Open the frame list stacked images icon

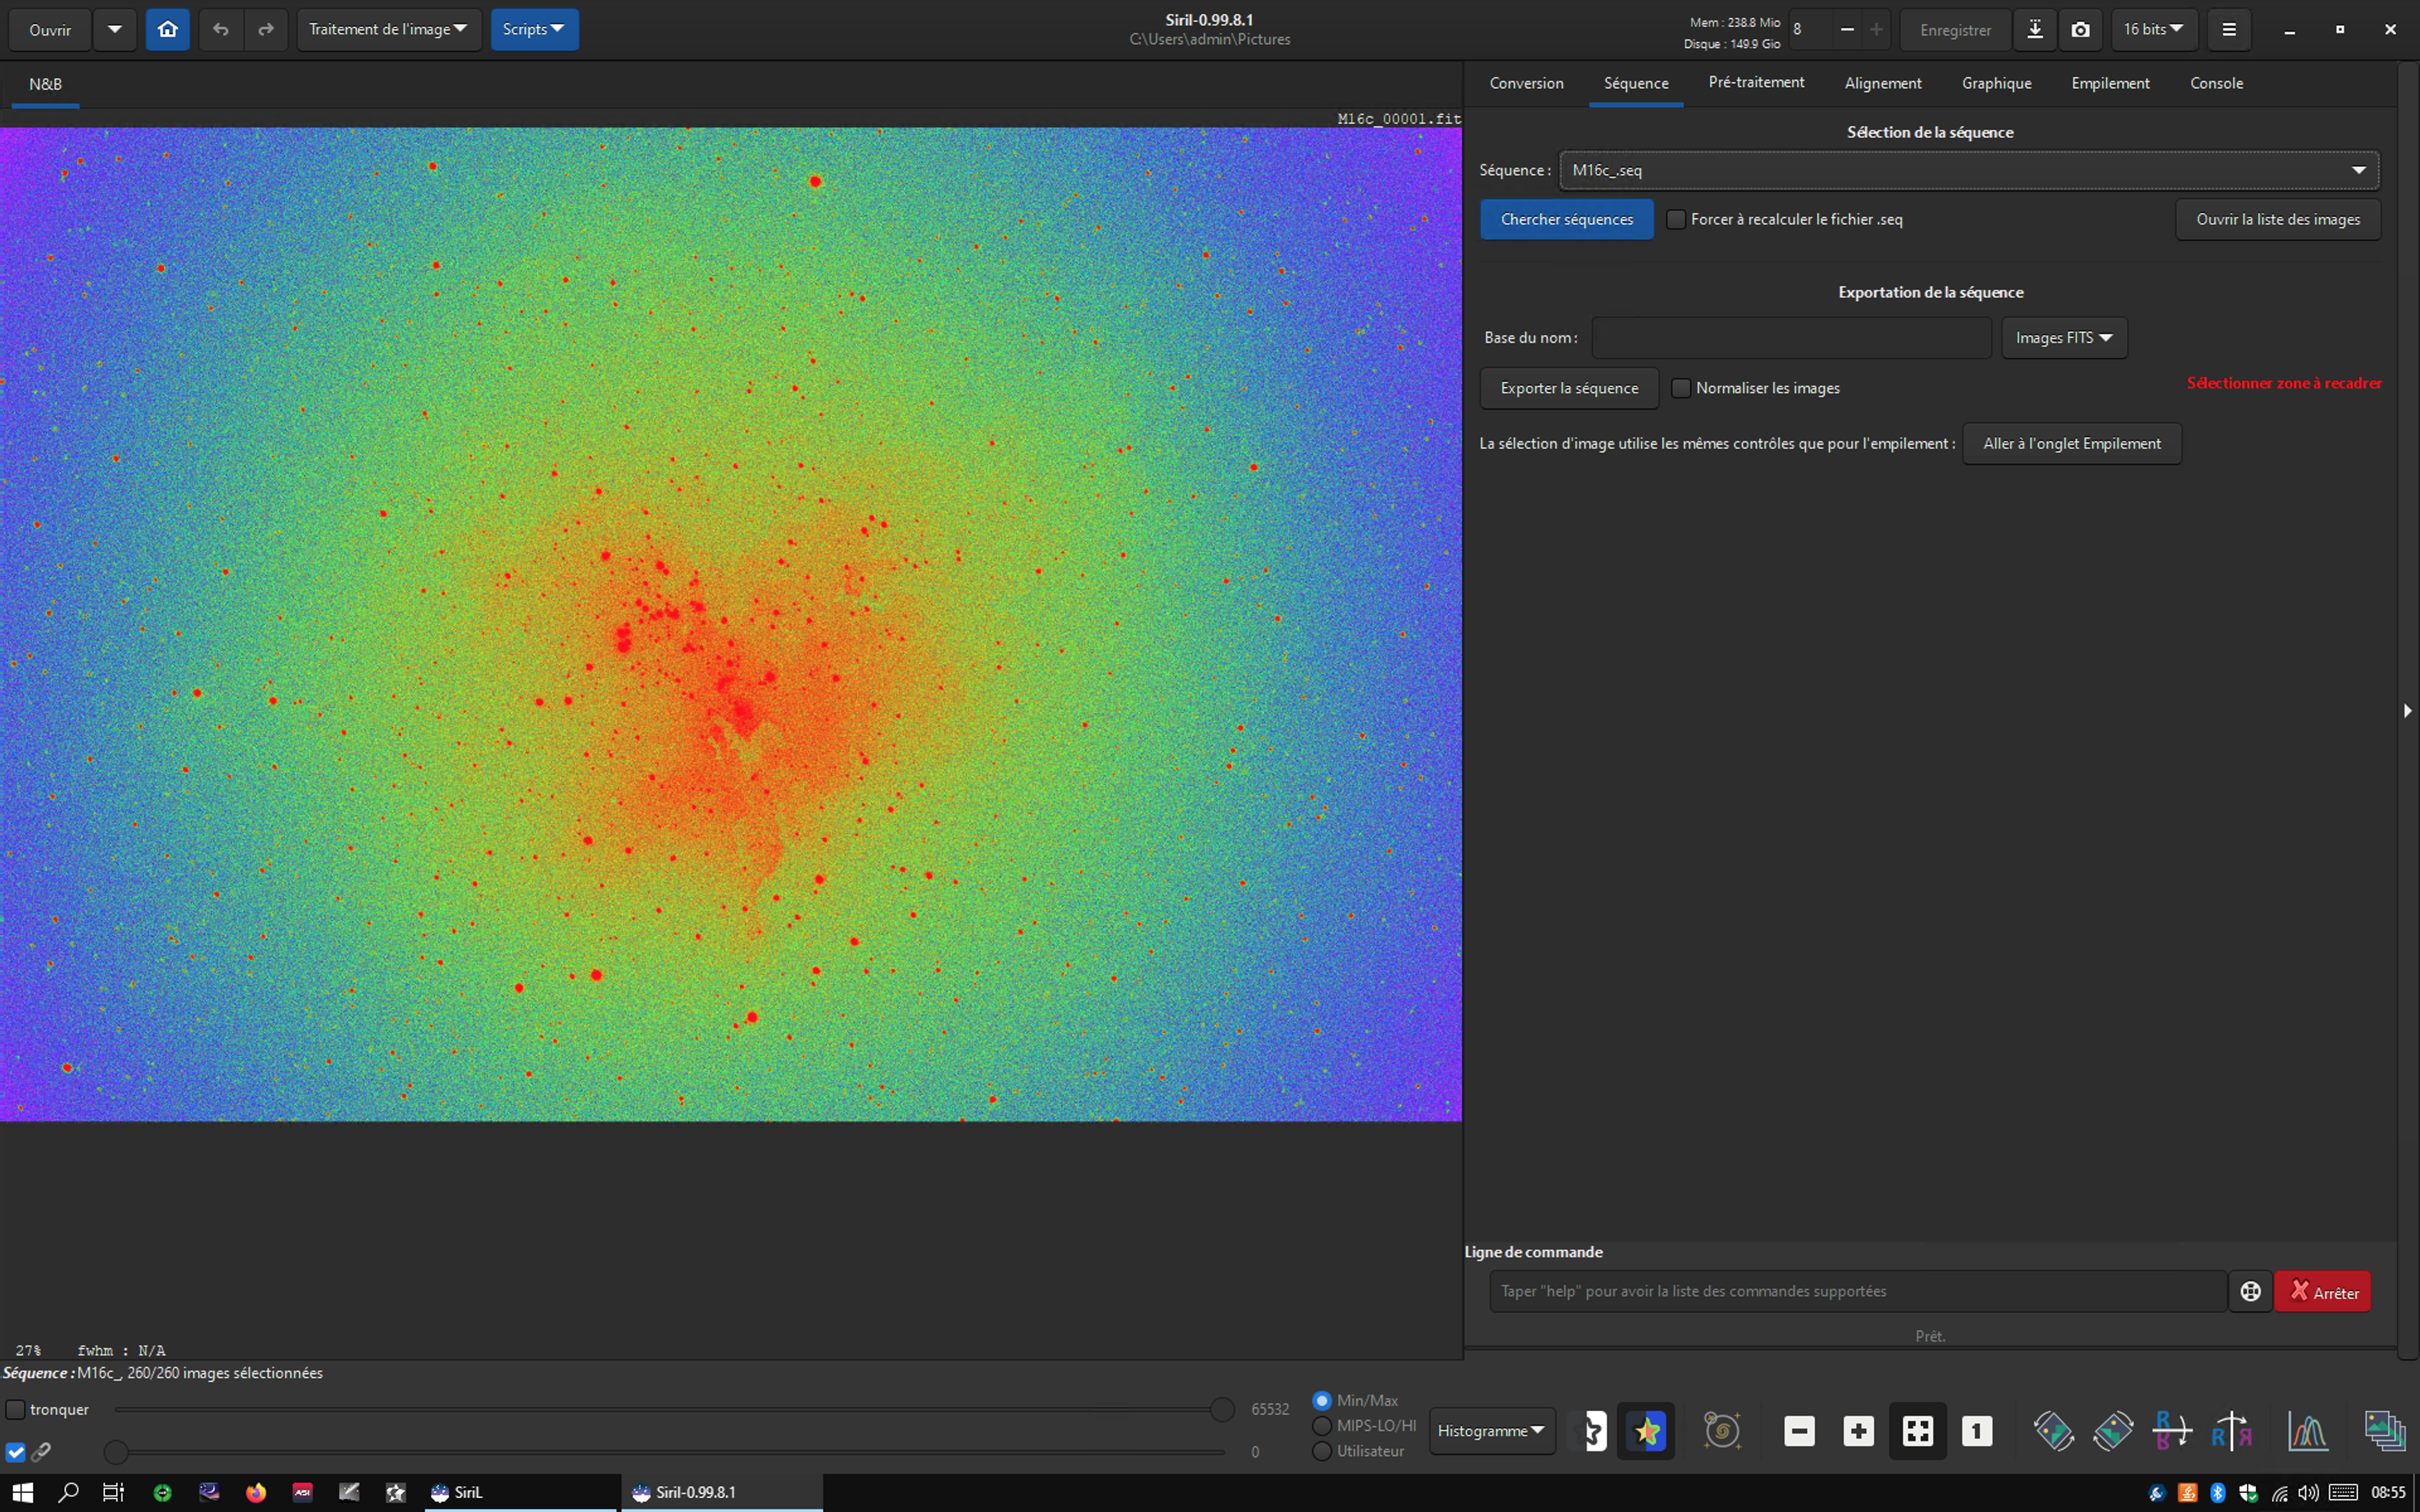pyautogui.click(x=2385, y=1431)
